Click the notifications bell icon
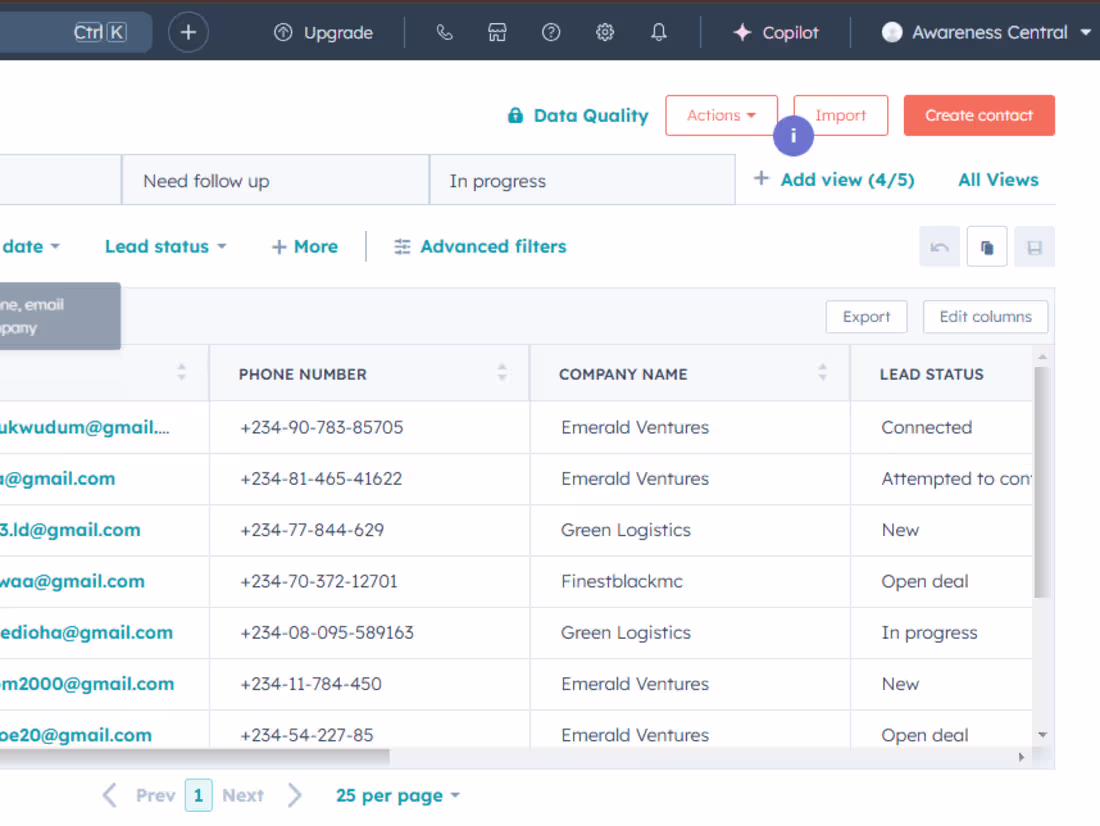 pos(658,32)
